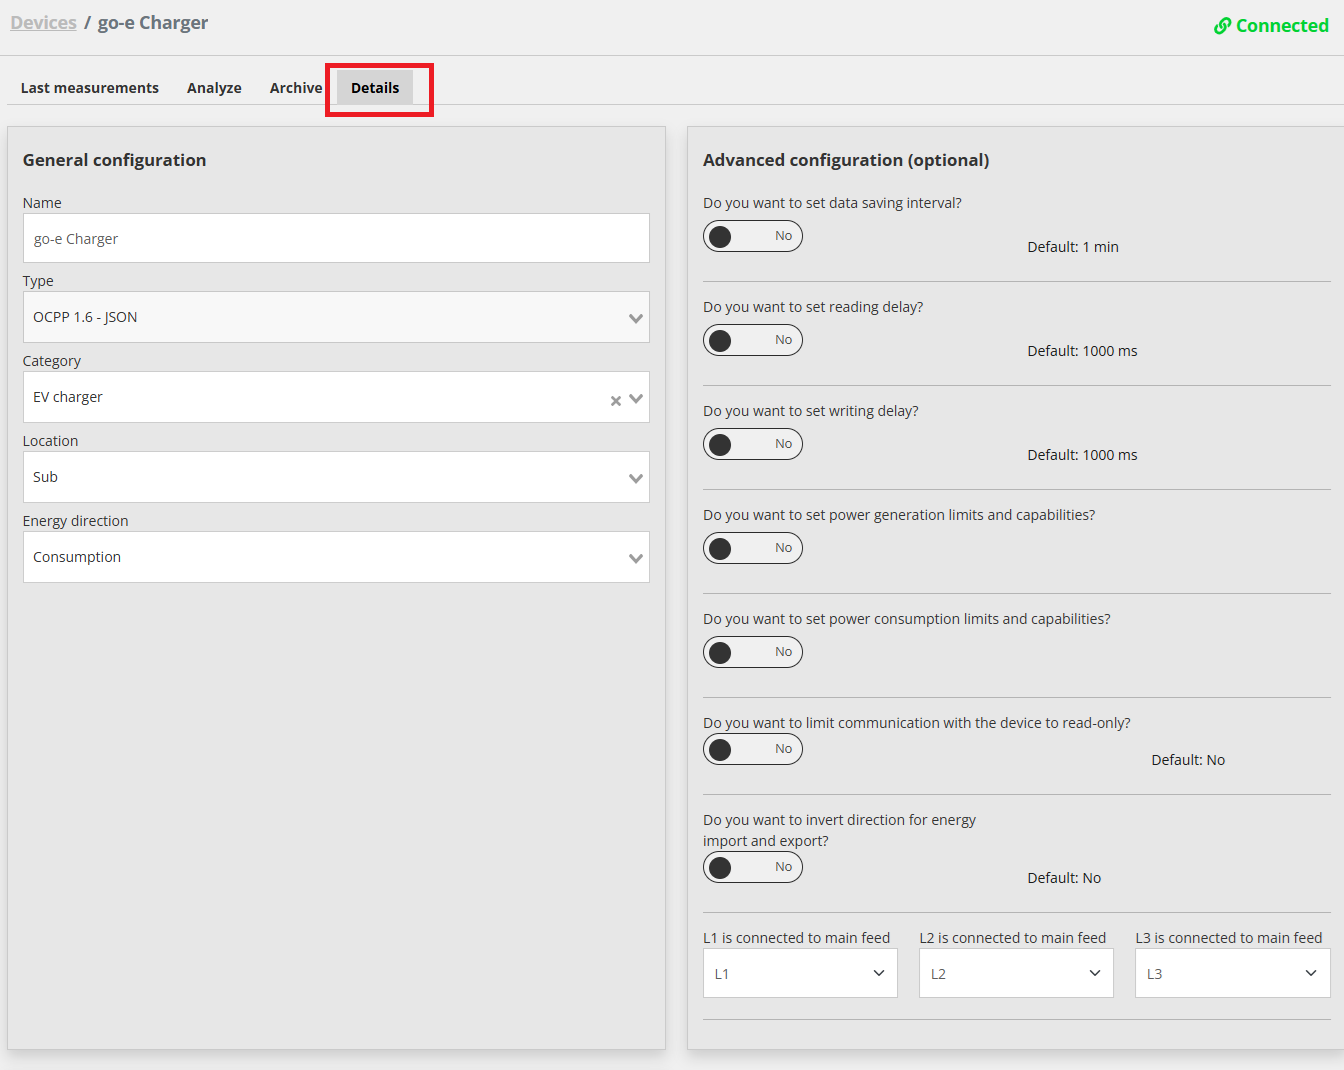Select the Details tab
1344x1070 pixels.
point(375,88)
